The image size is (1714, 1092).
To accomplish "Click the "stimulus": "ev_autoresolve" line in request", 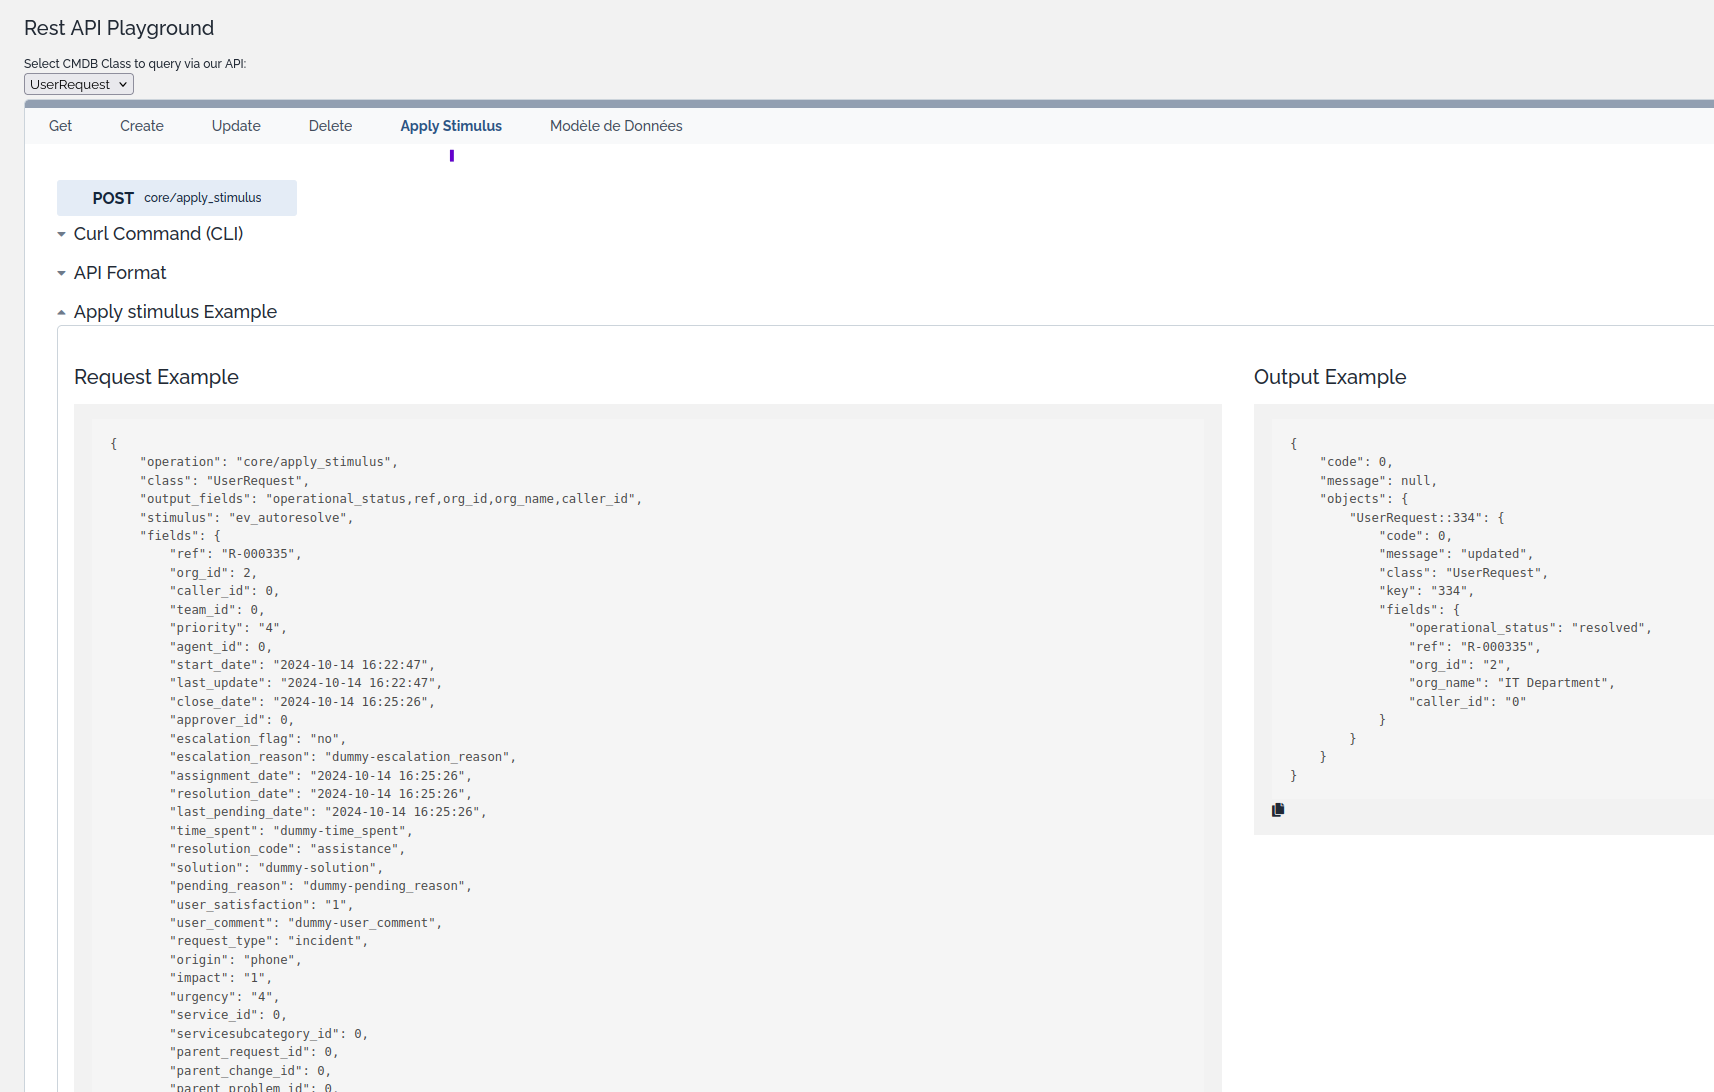I will coord(246,518).
